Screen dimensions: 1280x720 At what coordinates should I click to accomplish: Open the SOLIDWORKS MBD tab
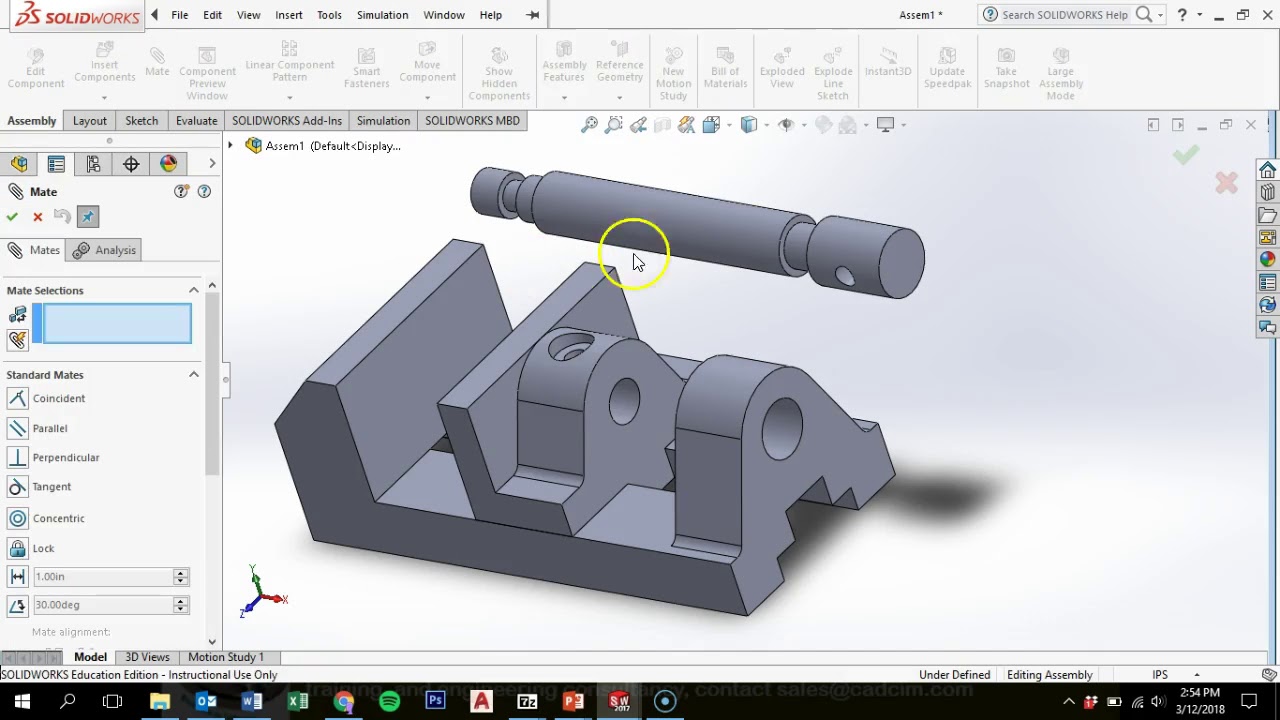pyautogui.click(x=472, y=120)
